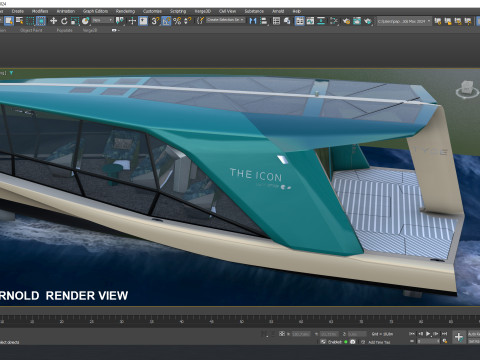This screenshot has height=360, width=480.
Task: Open Select by Name tool
Action: tap(20, 21)
